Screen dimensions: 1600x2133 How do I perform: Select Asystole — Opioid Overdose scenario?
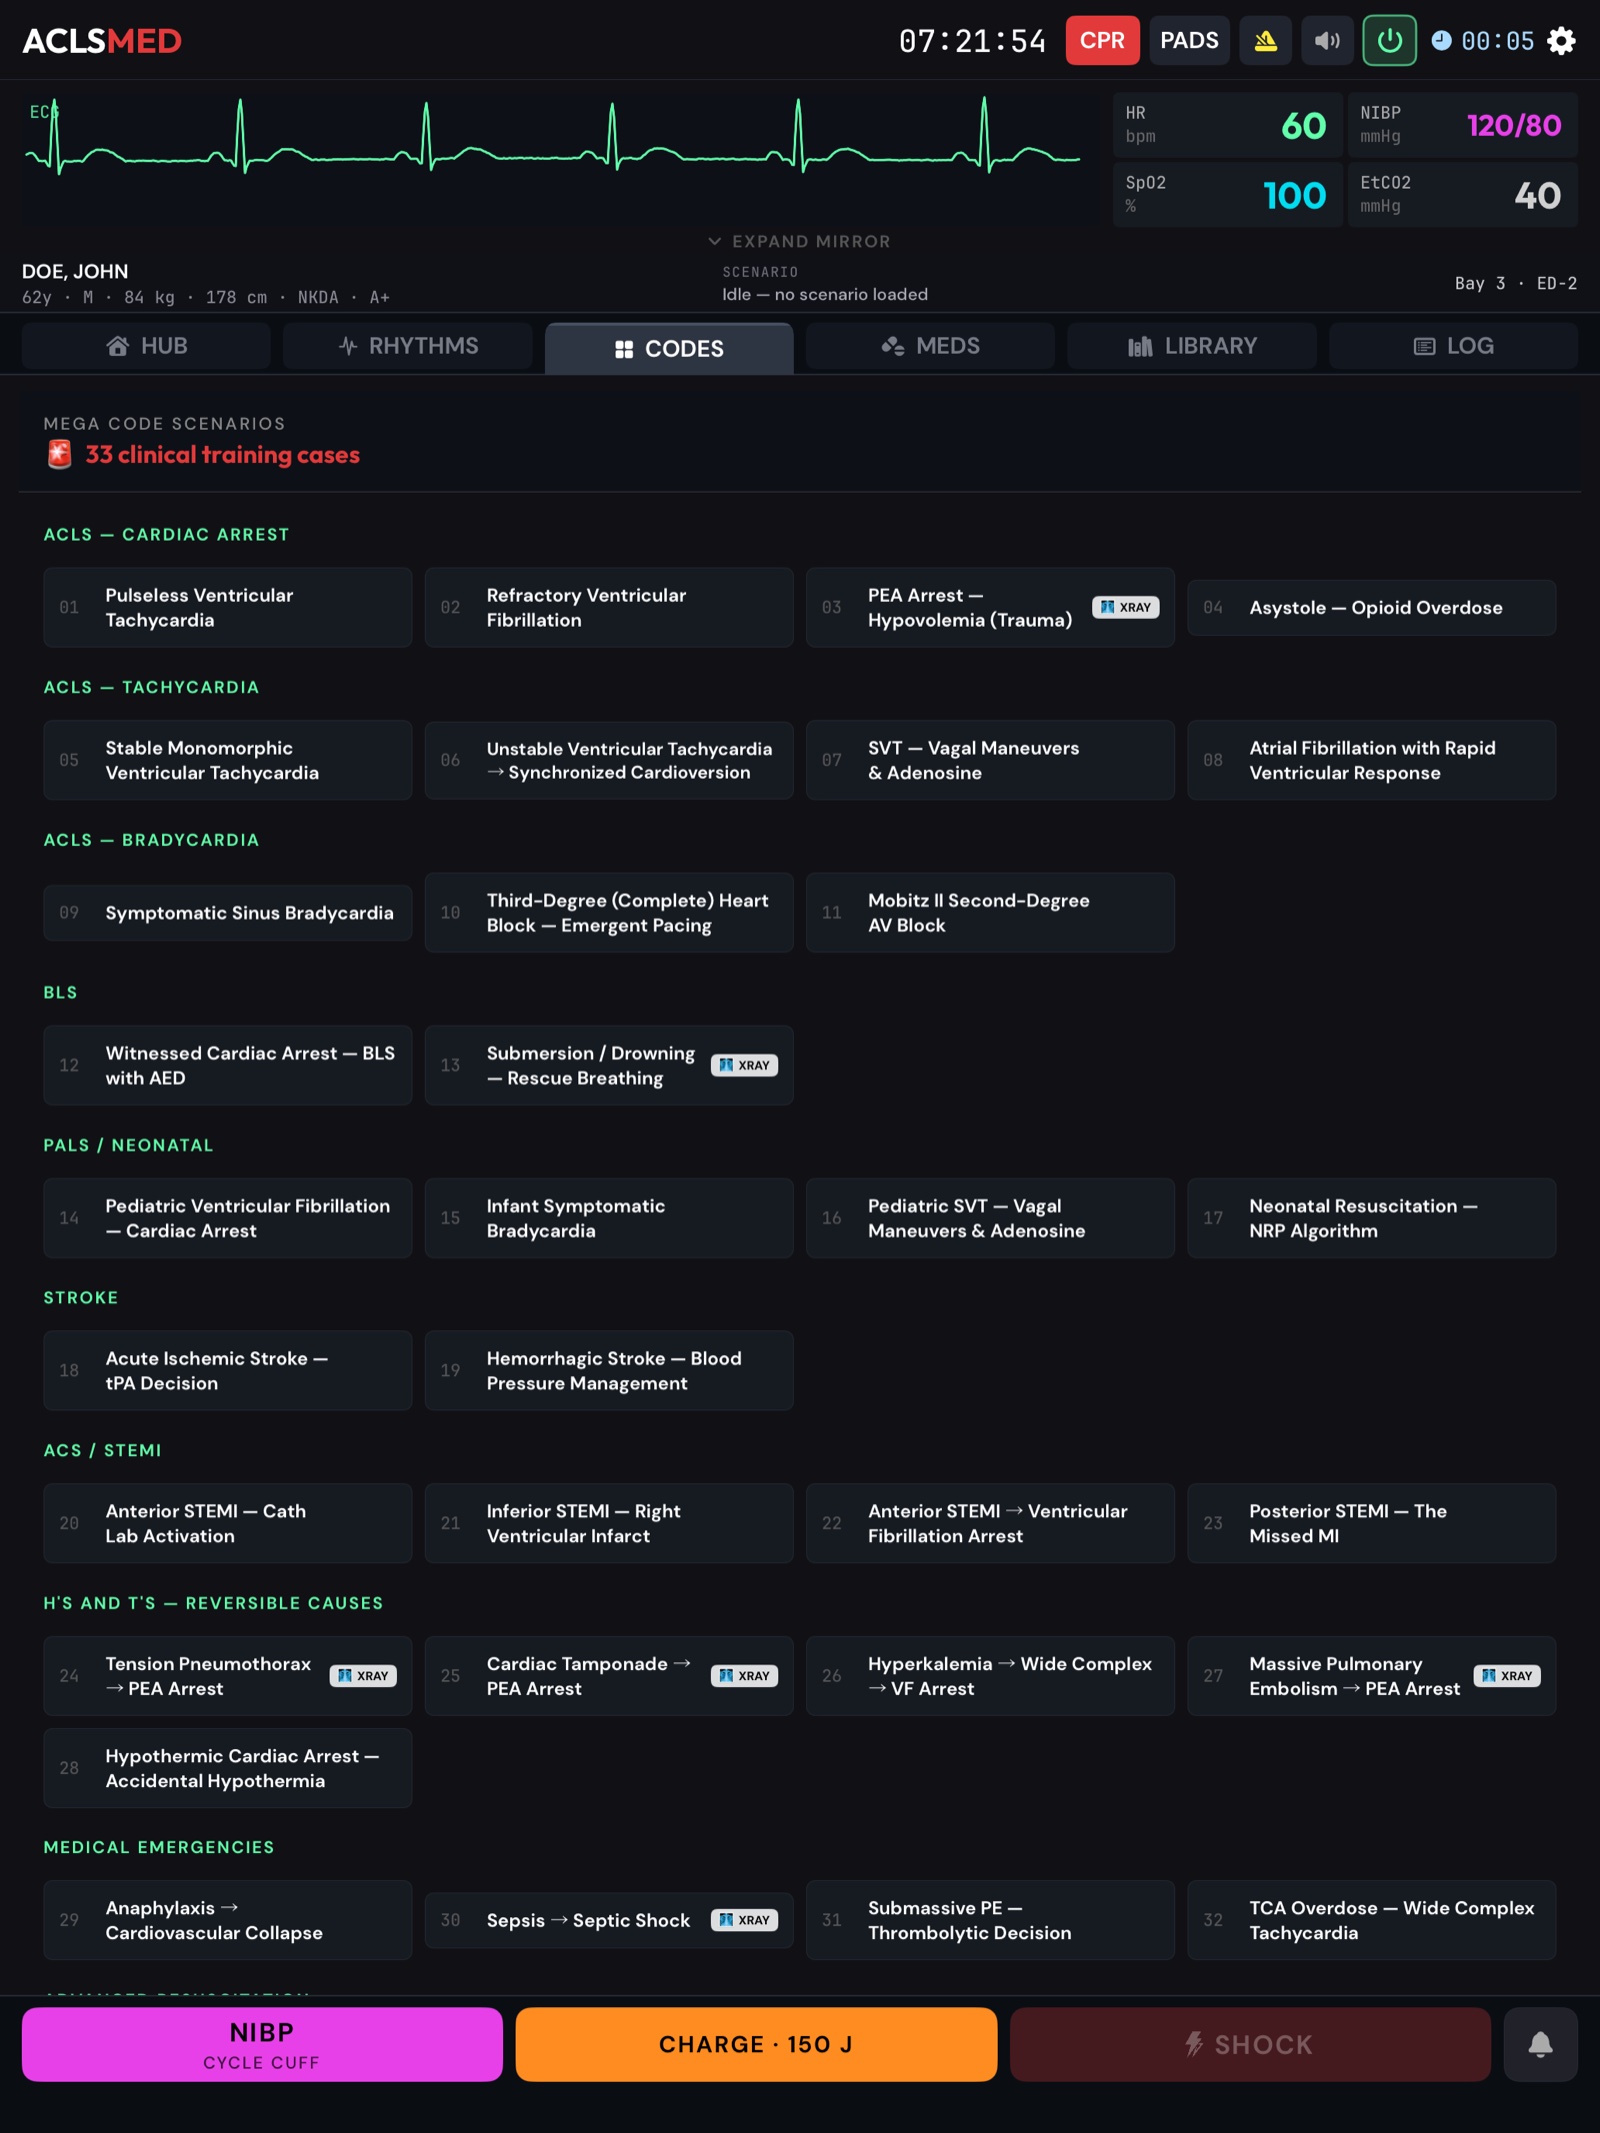point(1372,607)
